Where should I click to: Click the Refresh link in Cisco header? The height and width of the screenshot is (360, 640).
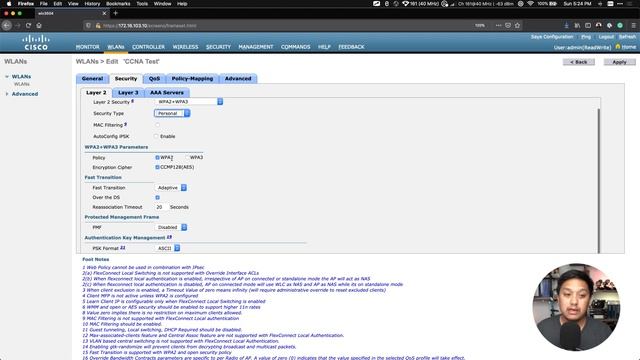627,37
